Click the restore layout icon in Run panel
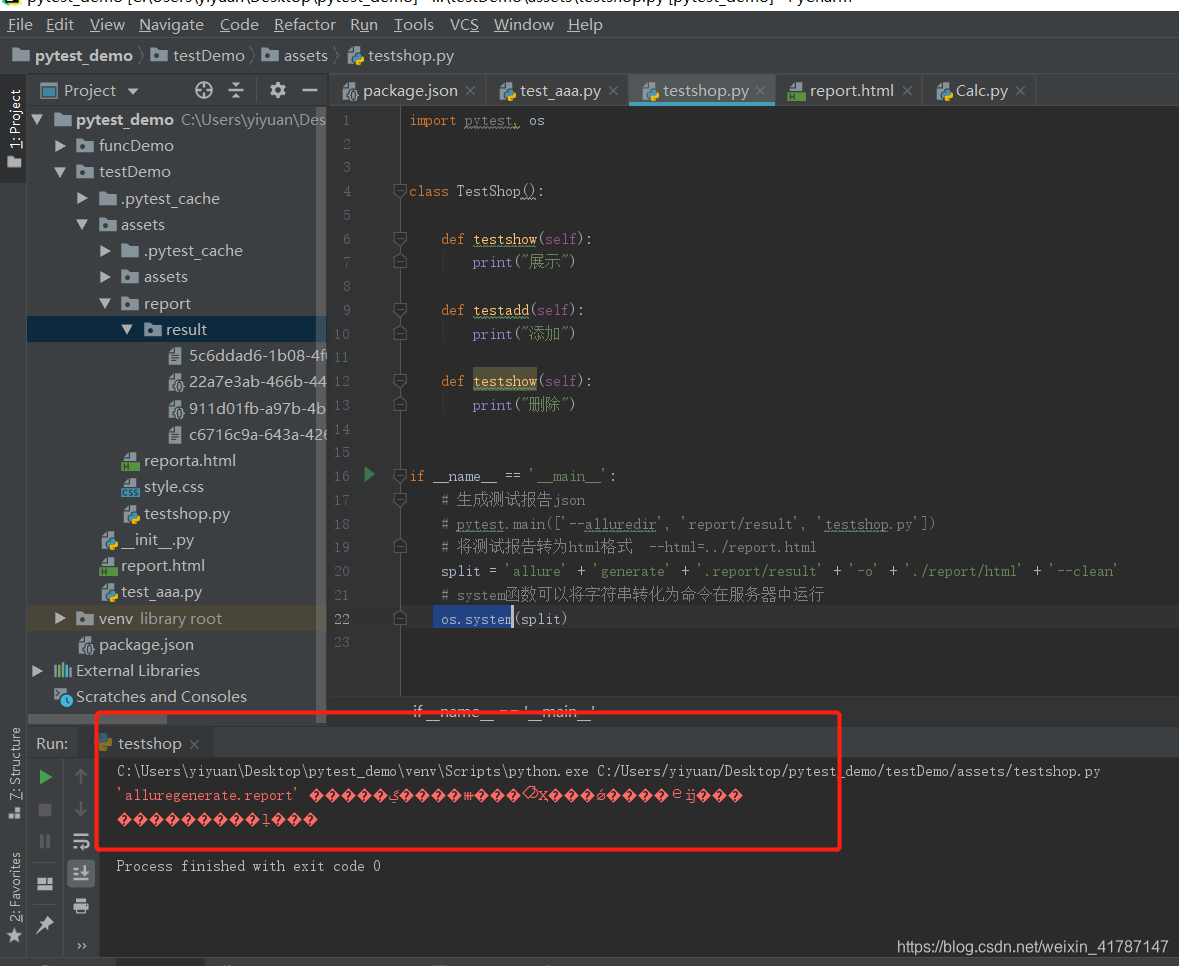This screenshot has height=966, width=1179. pos(45,883)
